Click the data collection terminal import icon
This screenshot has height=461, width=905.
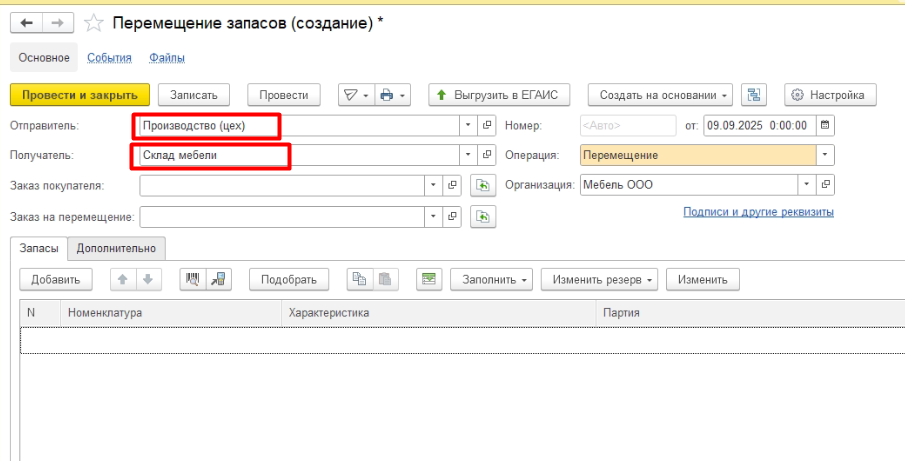point(218,279)
